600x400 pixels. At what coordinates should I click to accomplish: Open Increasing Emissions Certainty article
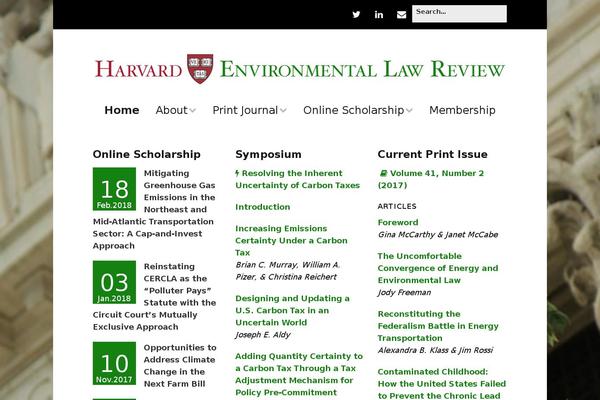click(291, 240)
